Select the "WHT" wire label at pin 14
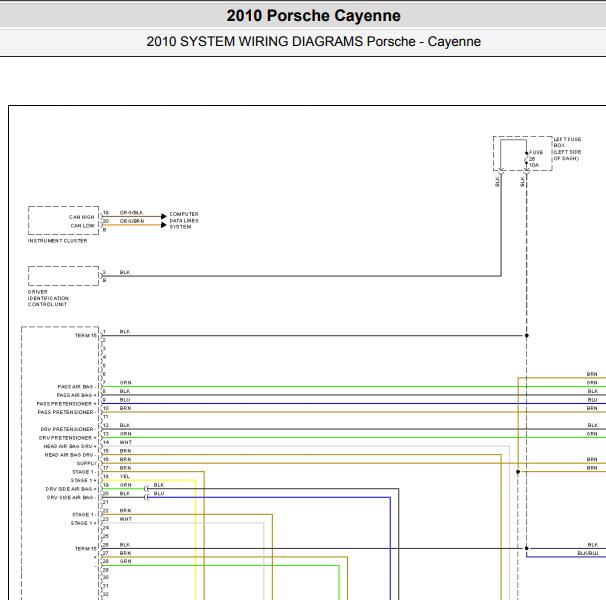The image size is (606, 600). click(126, 443)
